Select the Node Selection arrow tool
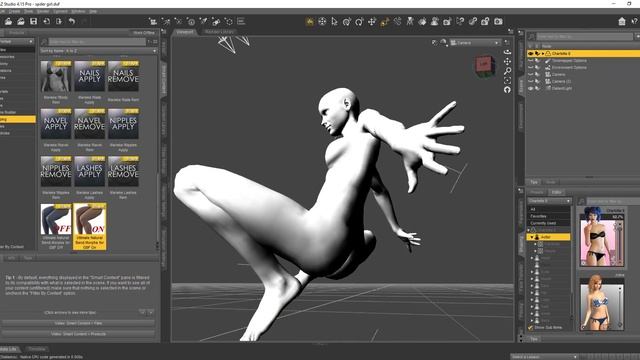This screenshot has width=640, height=360. pos(334,21)
